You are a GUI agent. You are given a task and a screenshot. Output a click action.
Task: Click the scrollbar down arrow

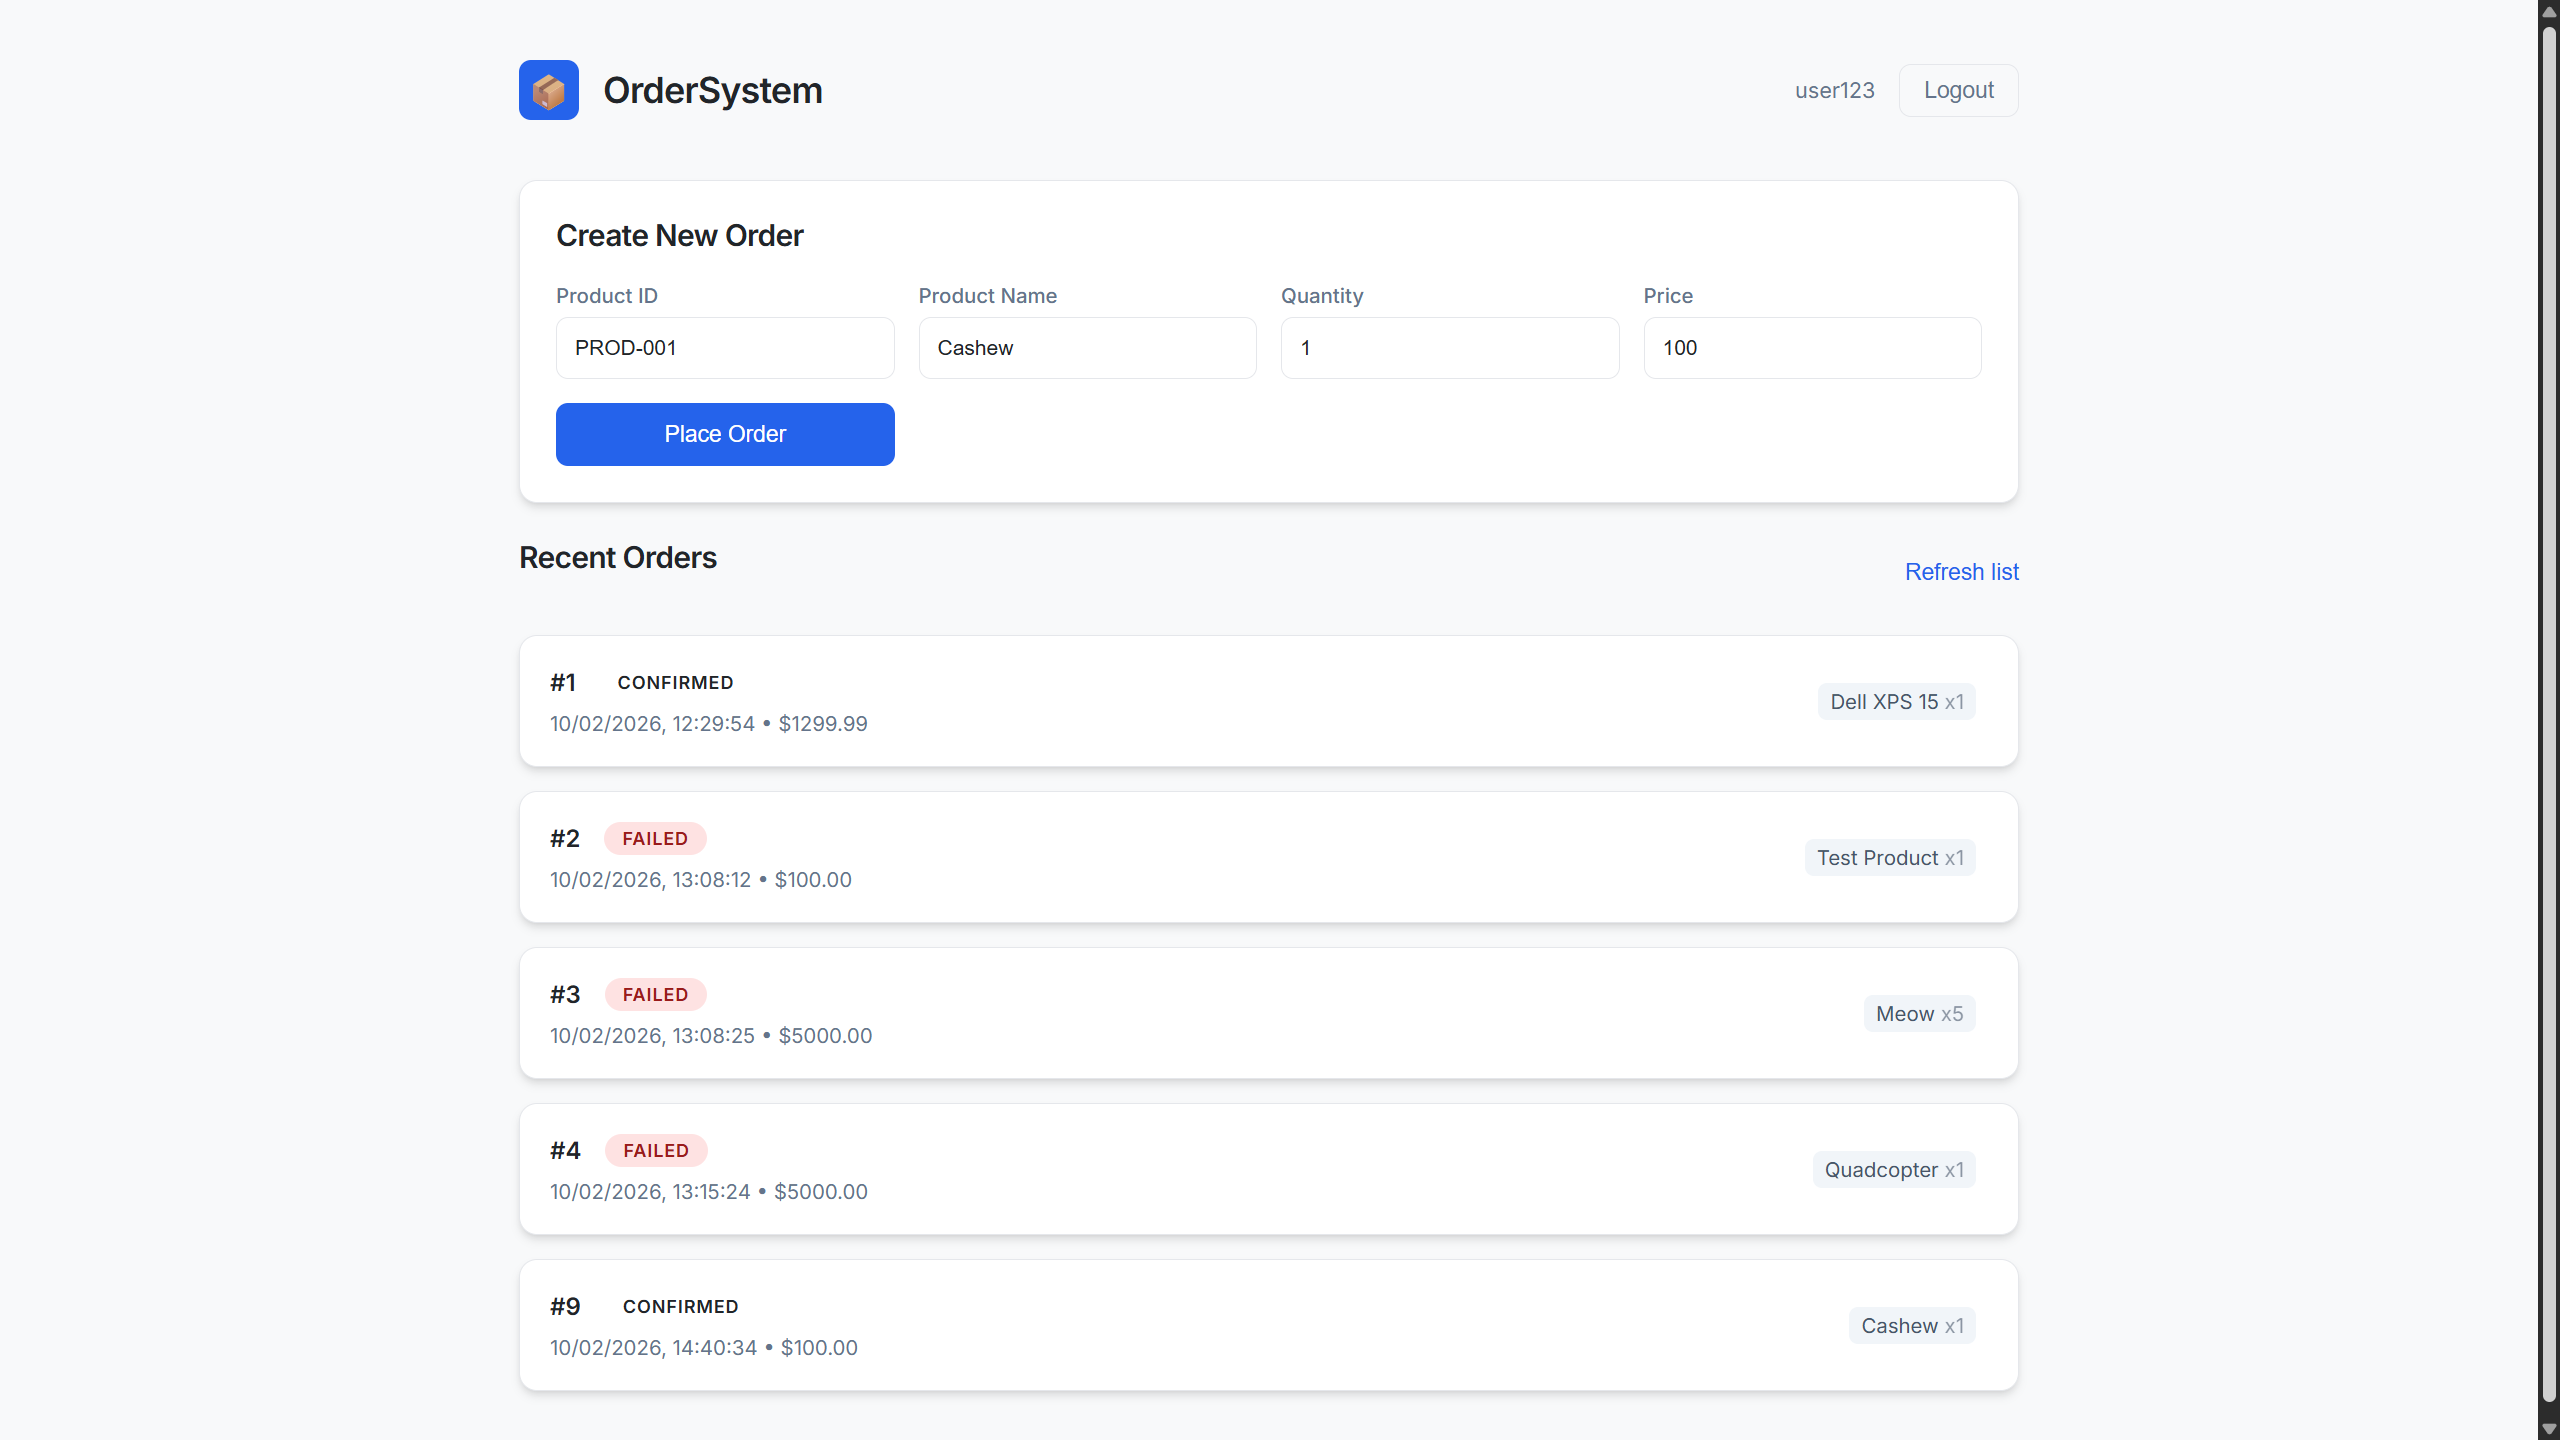coord(2549,1430)
